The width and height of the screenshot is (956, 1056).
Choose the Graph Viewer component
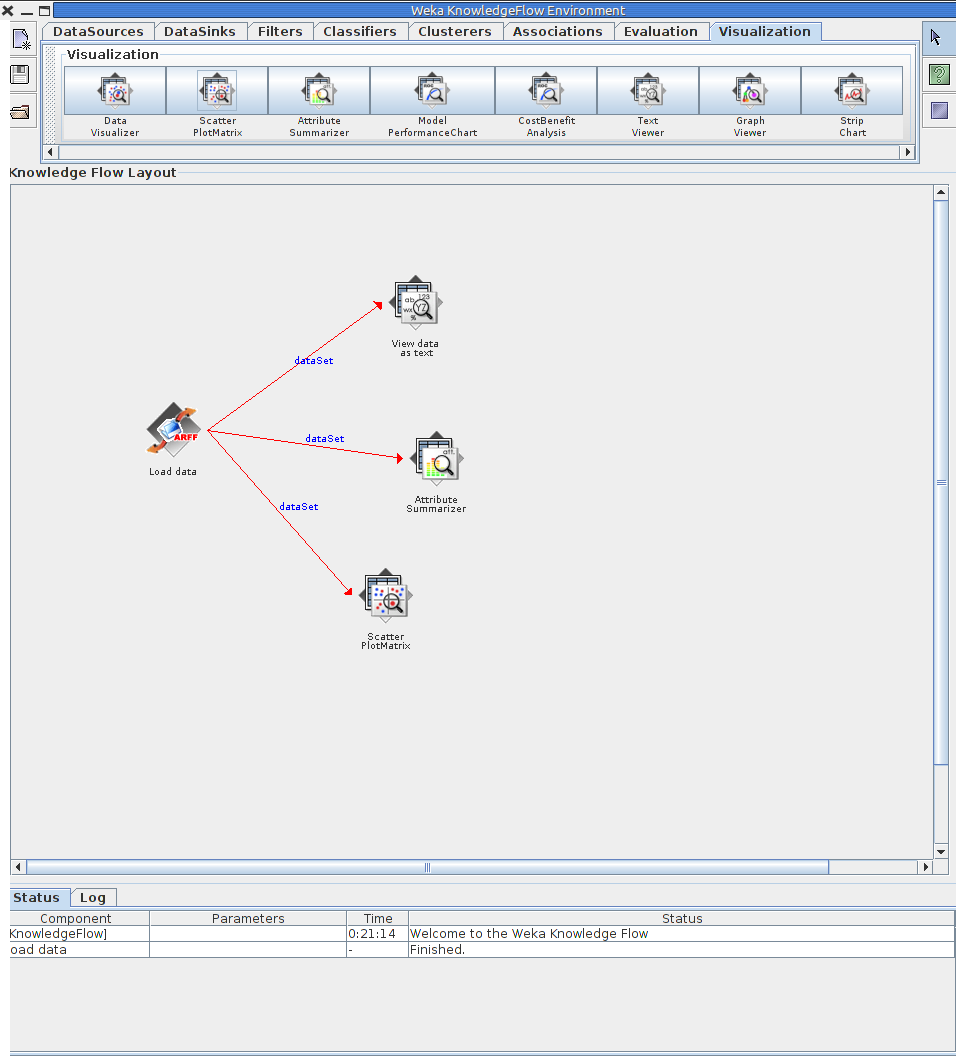coord(750,92)
